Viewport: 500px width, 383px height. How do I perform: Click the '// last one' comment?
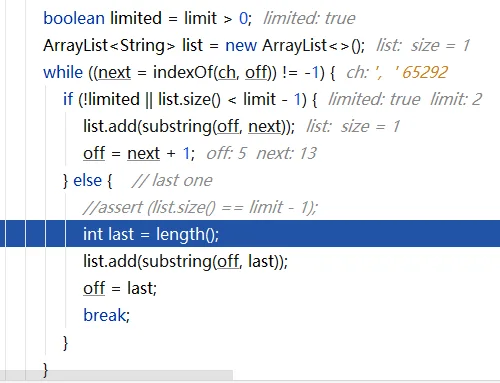click(172, 180)
